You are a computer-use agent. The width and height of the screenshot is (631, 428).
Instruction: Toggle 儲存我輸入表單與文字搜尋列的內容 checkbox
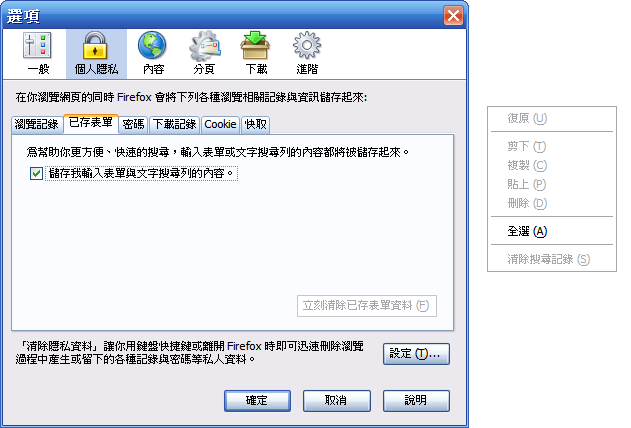(36, 173)
